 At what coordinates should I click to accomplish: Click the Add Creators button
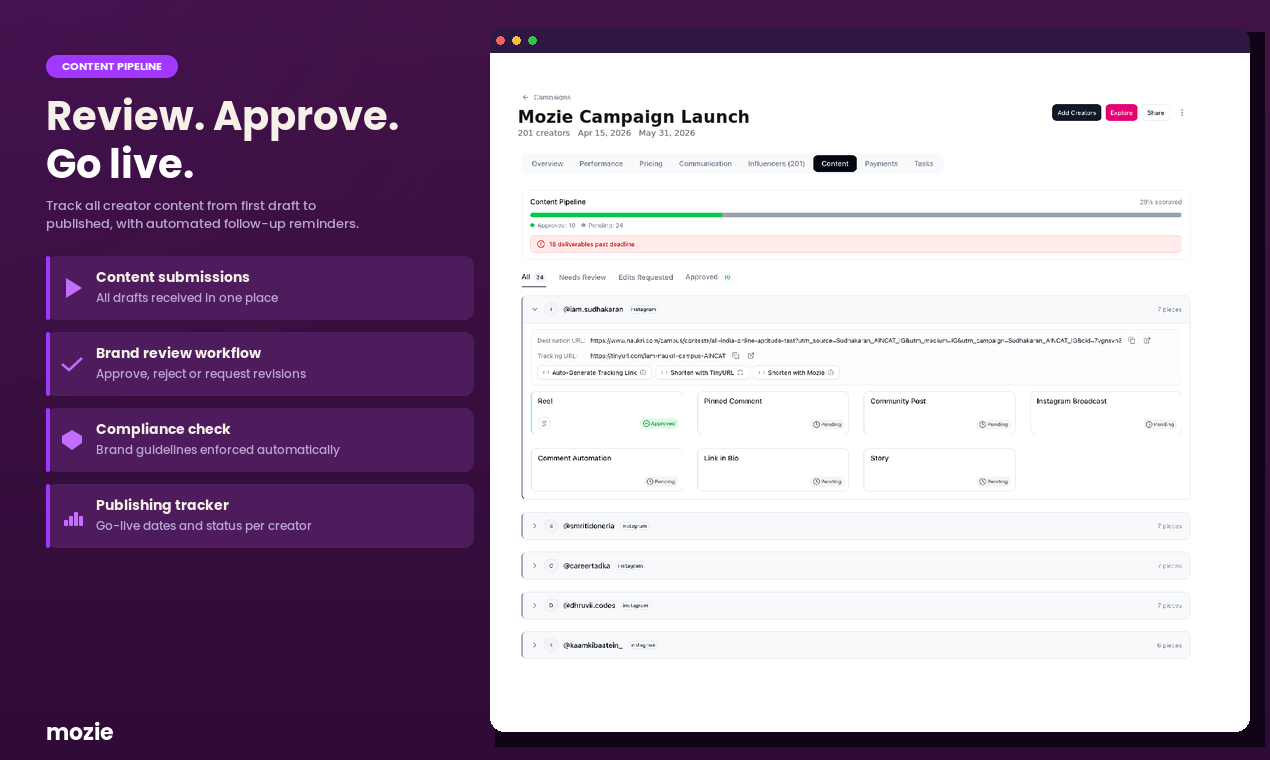point(1076,113)
